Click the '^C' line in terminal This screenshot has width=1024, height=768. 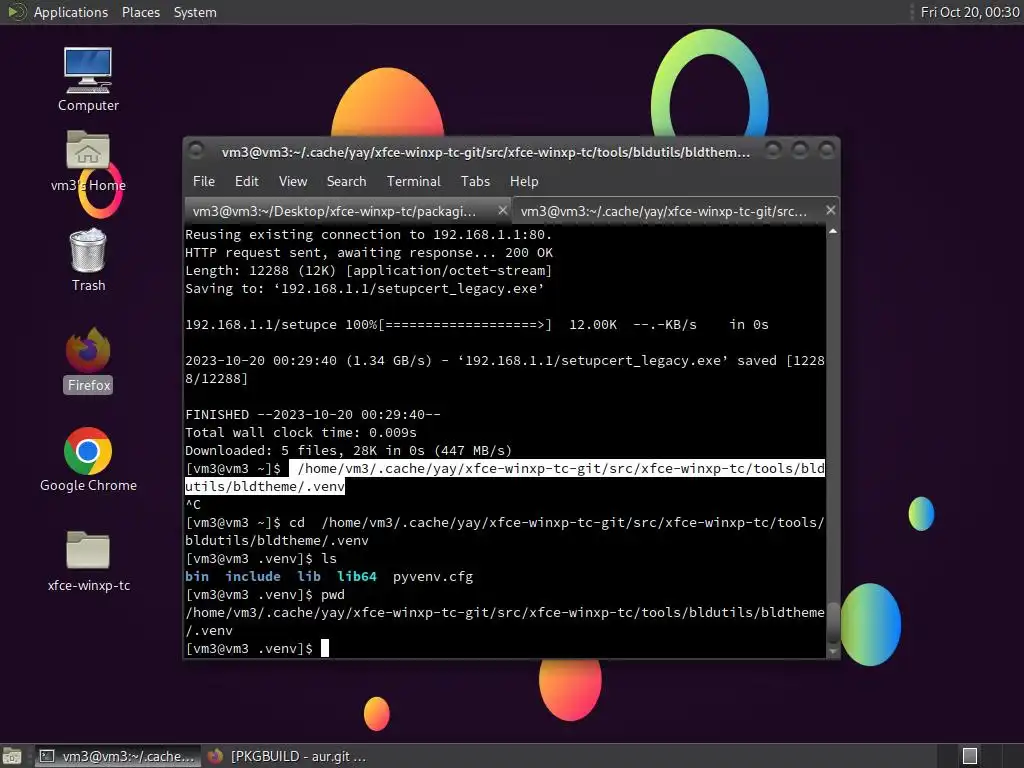pos(193,505)
